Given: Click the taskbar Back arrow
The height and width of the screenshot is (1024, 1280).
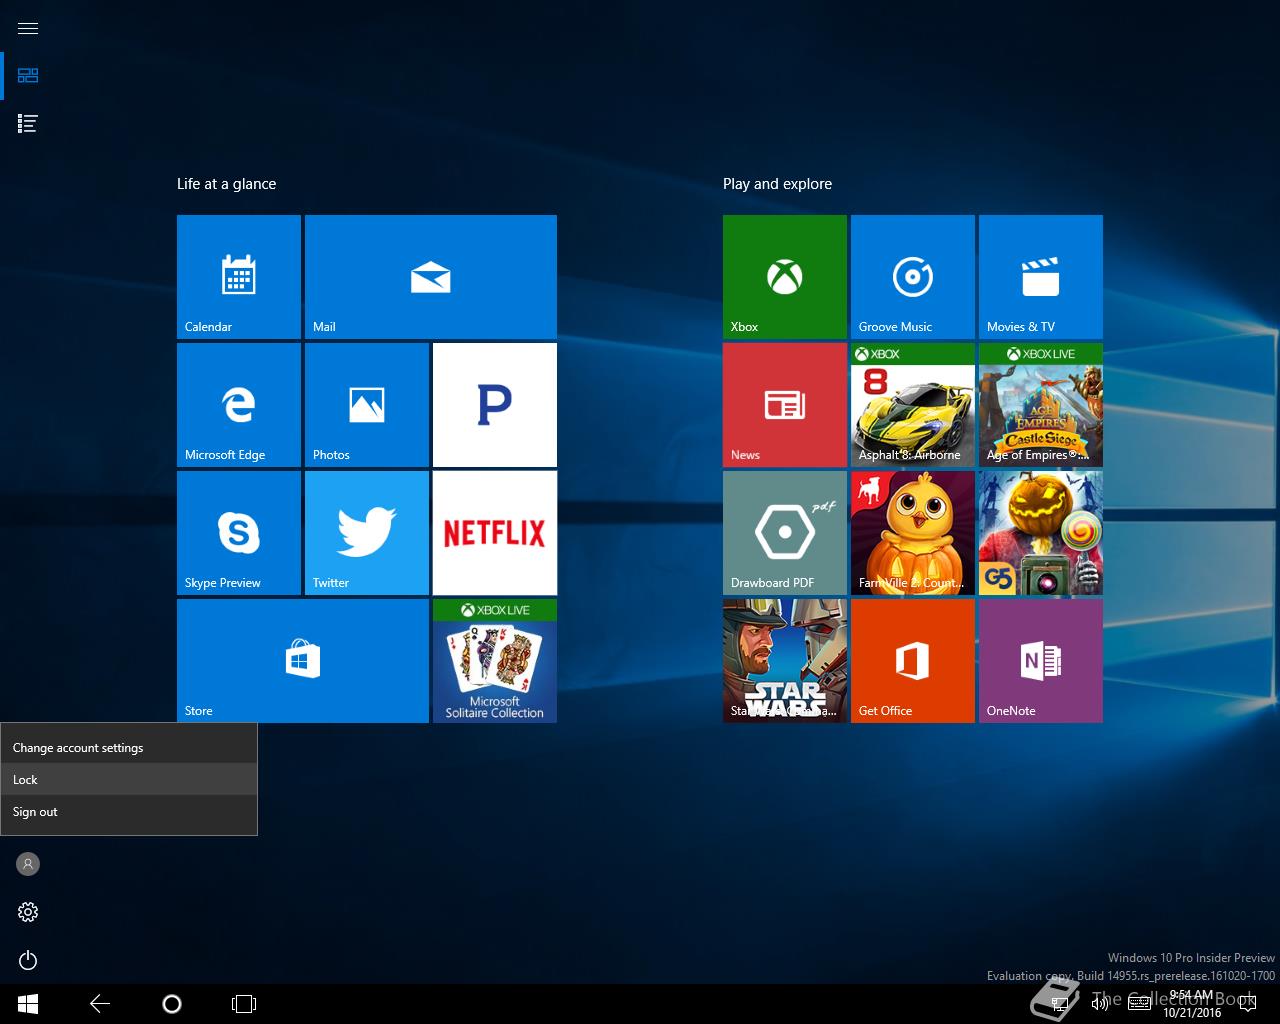Looking at the screenshot, I should pyautogui.click(x=100, y=1004).
